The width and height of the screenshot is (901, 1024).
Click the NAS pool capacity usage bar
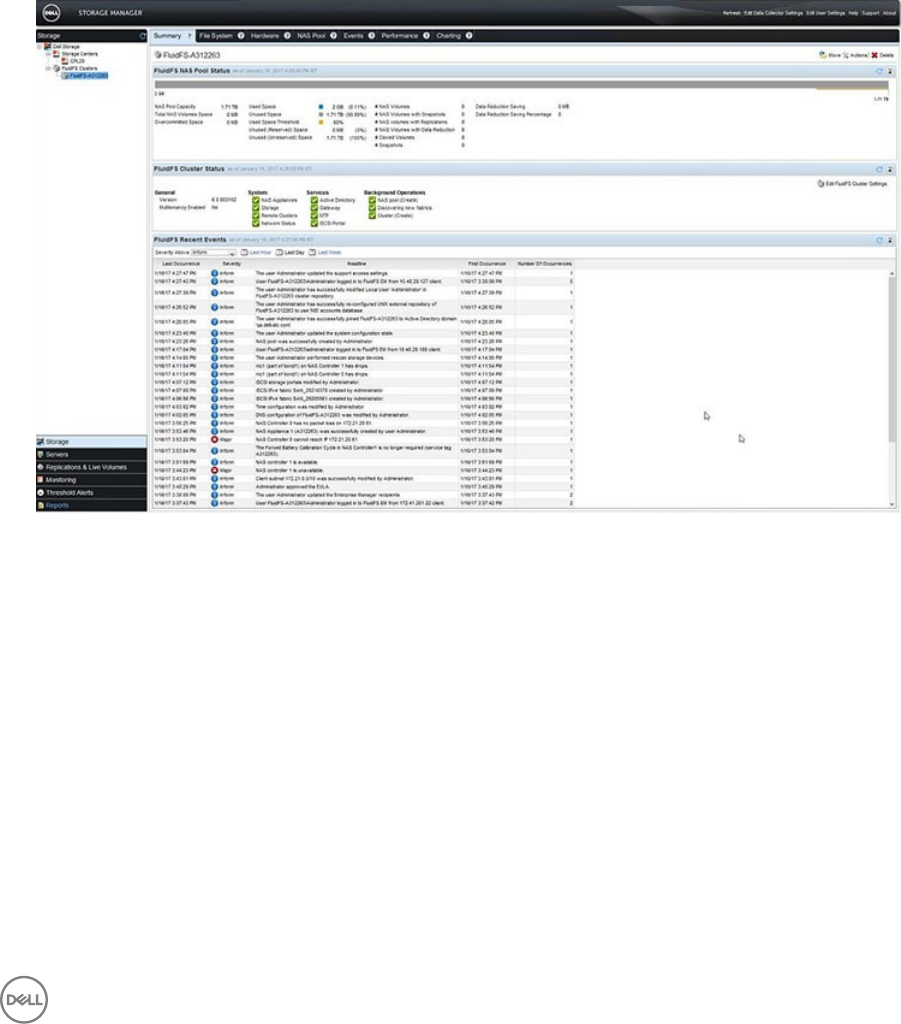521,85
